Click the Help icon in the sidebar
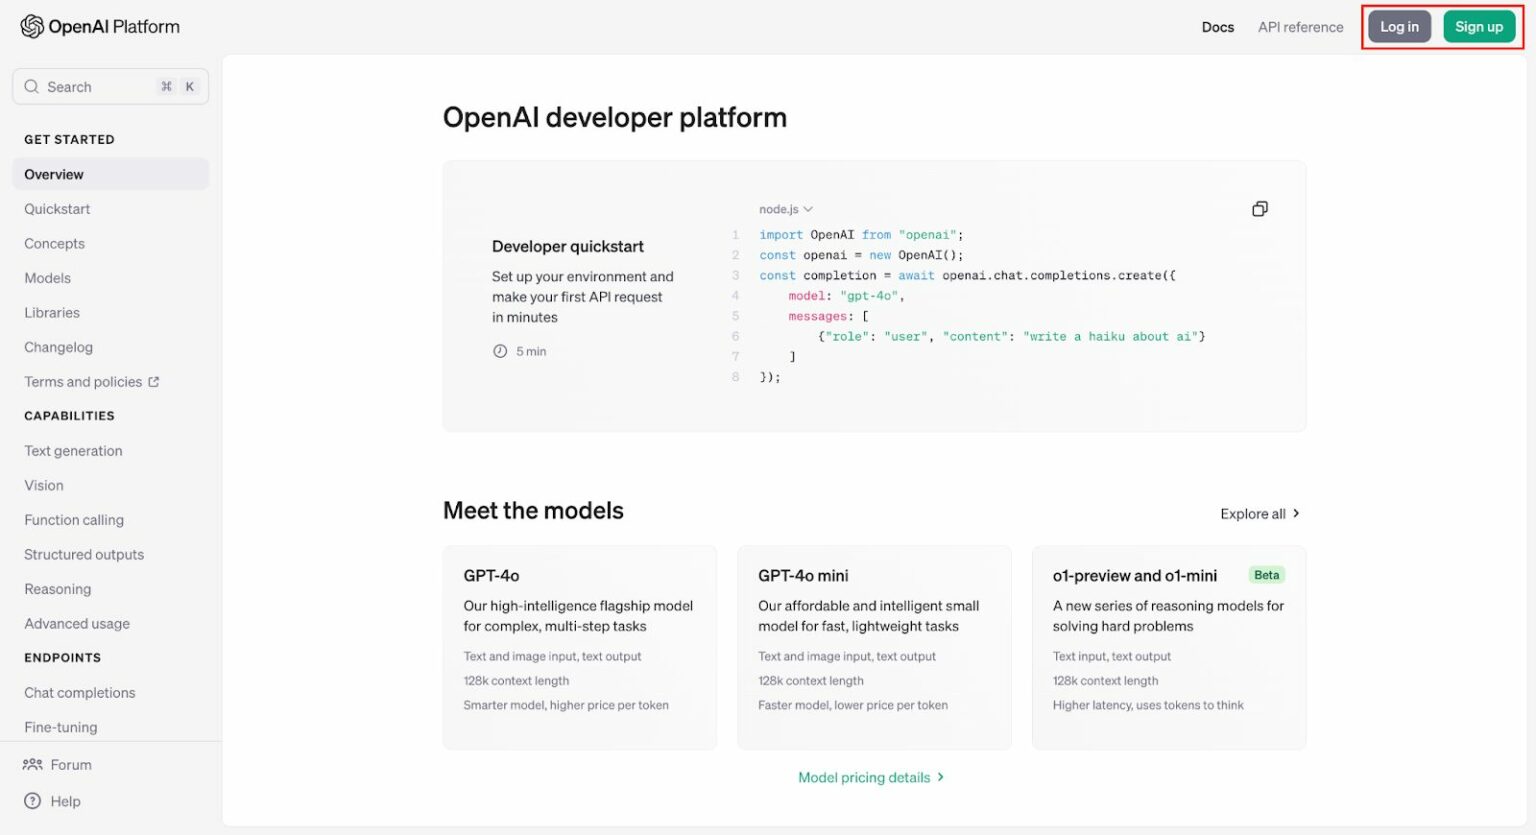This screenshot has width=1536, height=835. [x=31, y=801]
